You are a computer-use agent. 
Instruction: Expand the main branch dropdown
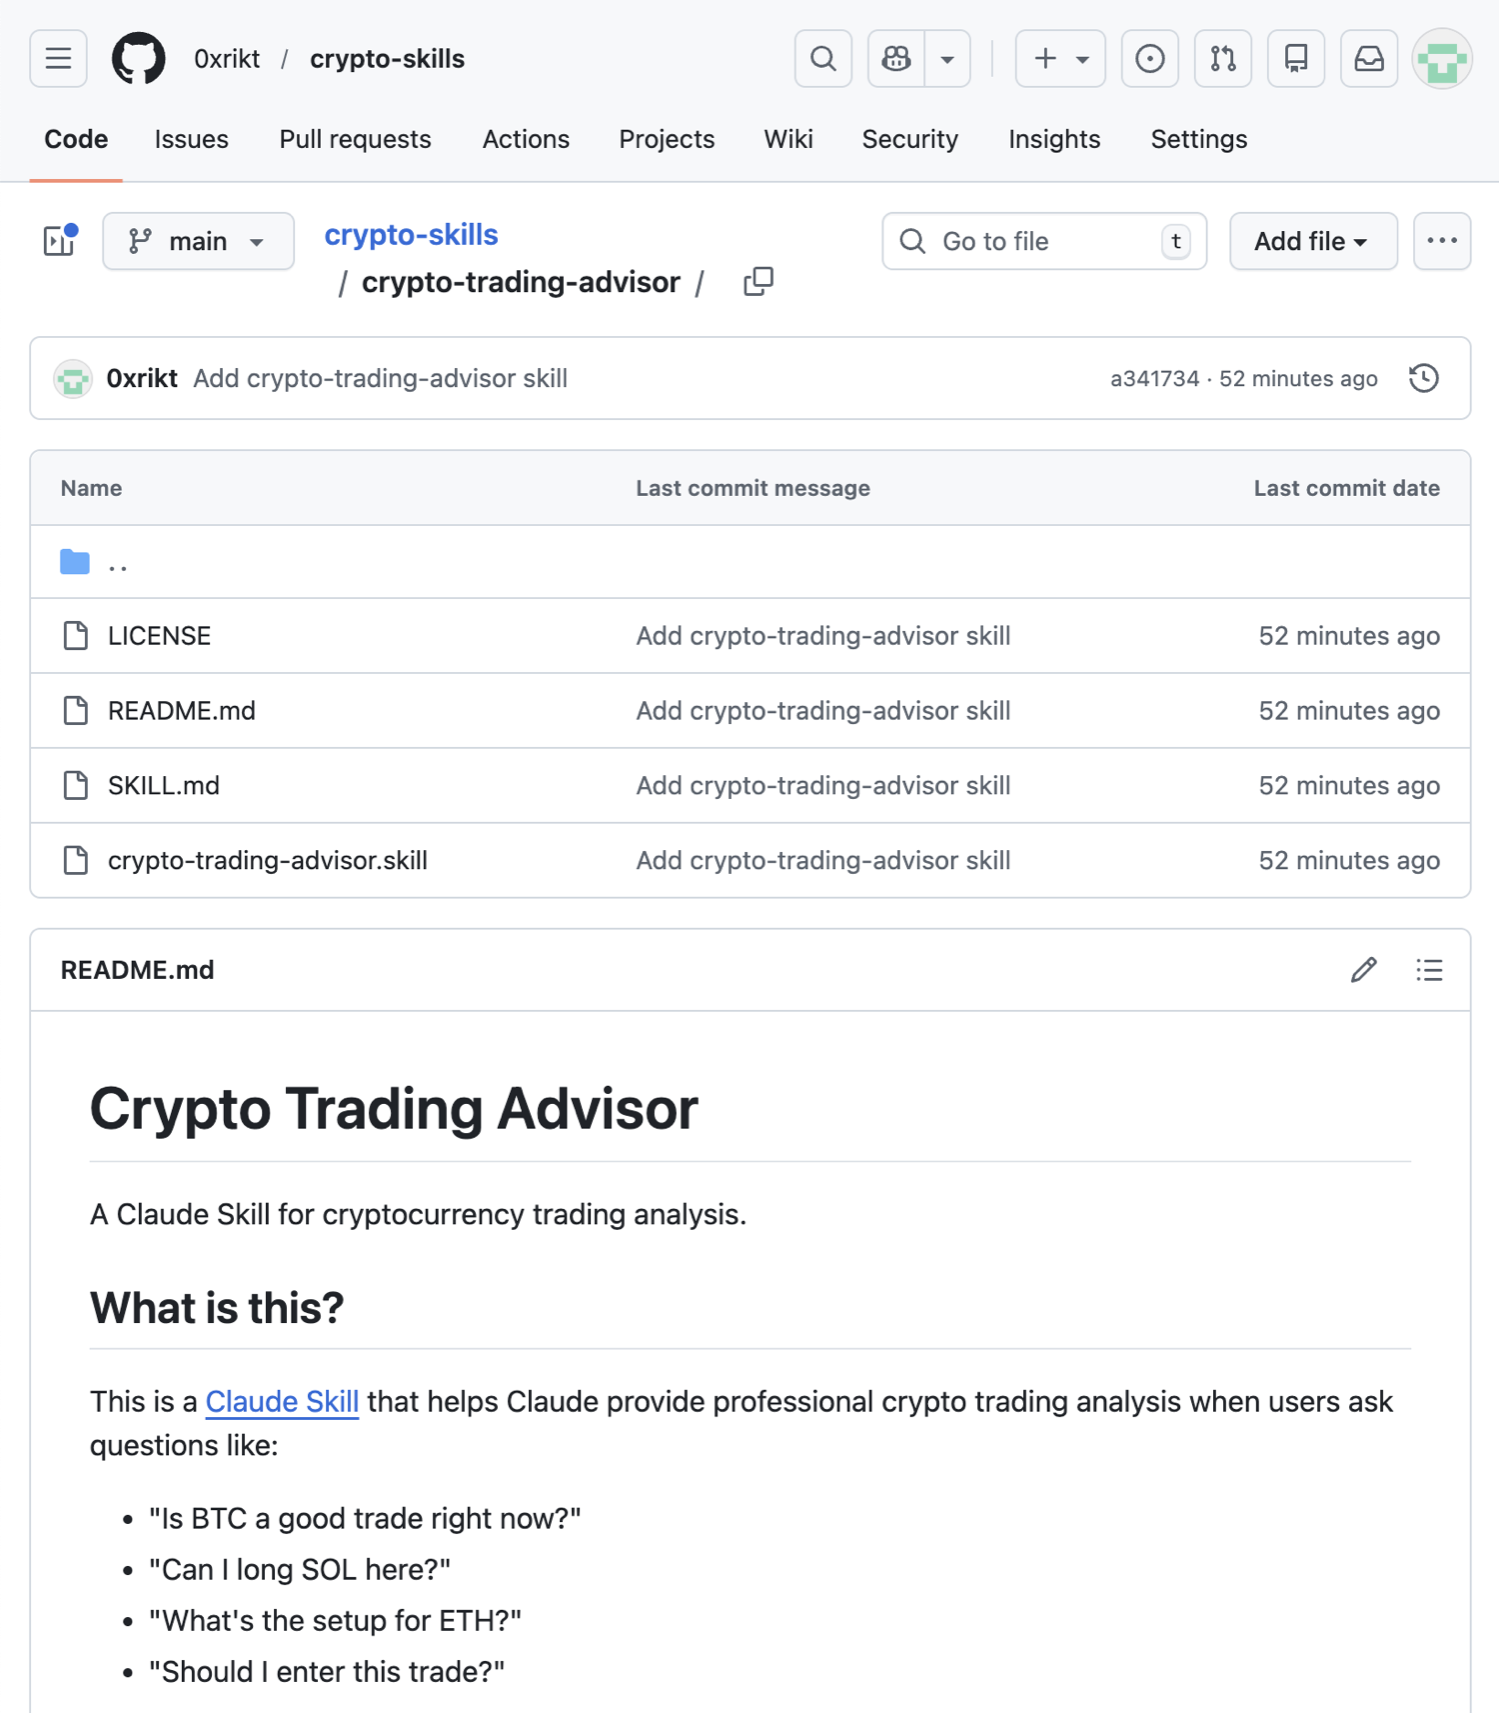click(198, 241)
